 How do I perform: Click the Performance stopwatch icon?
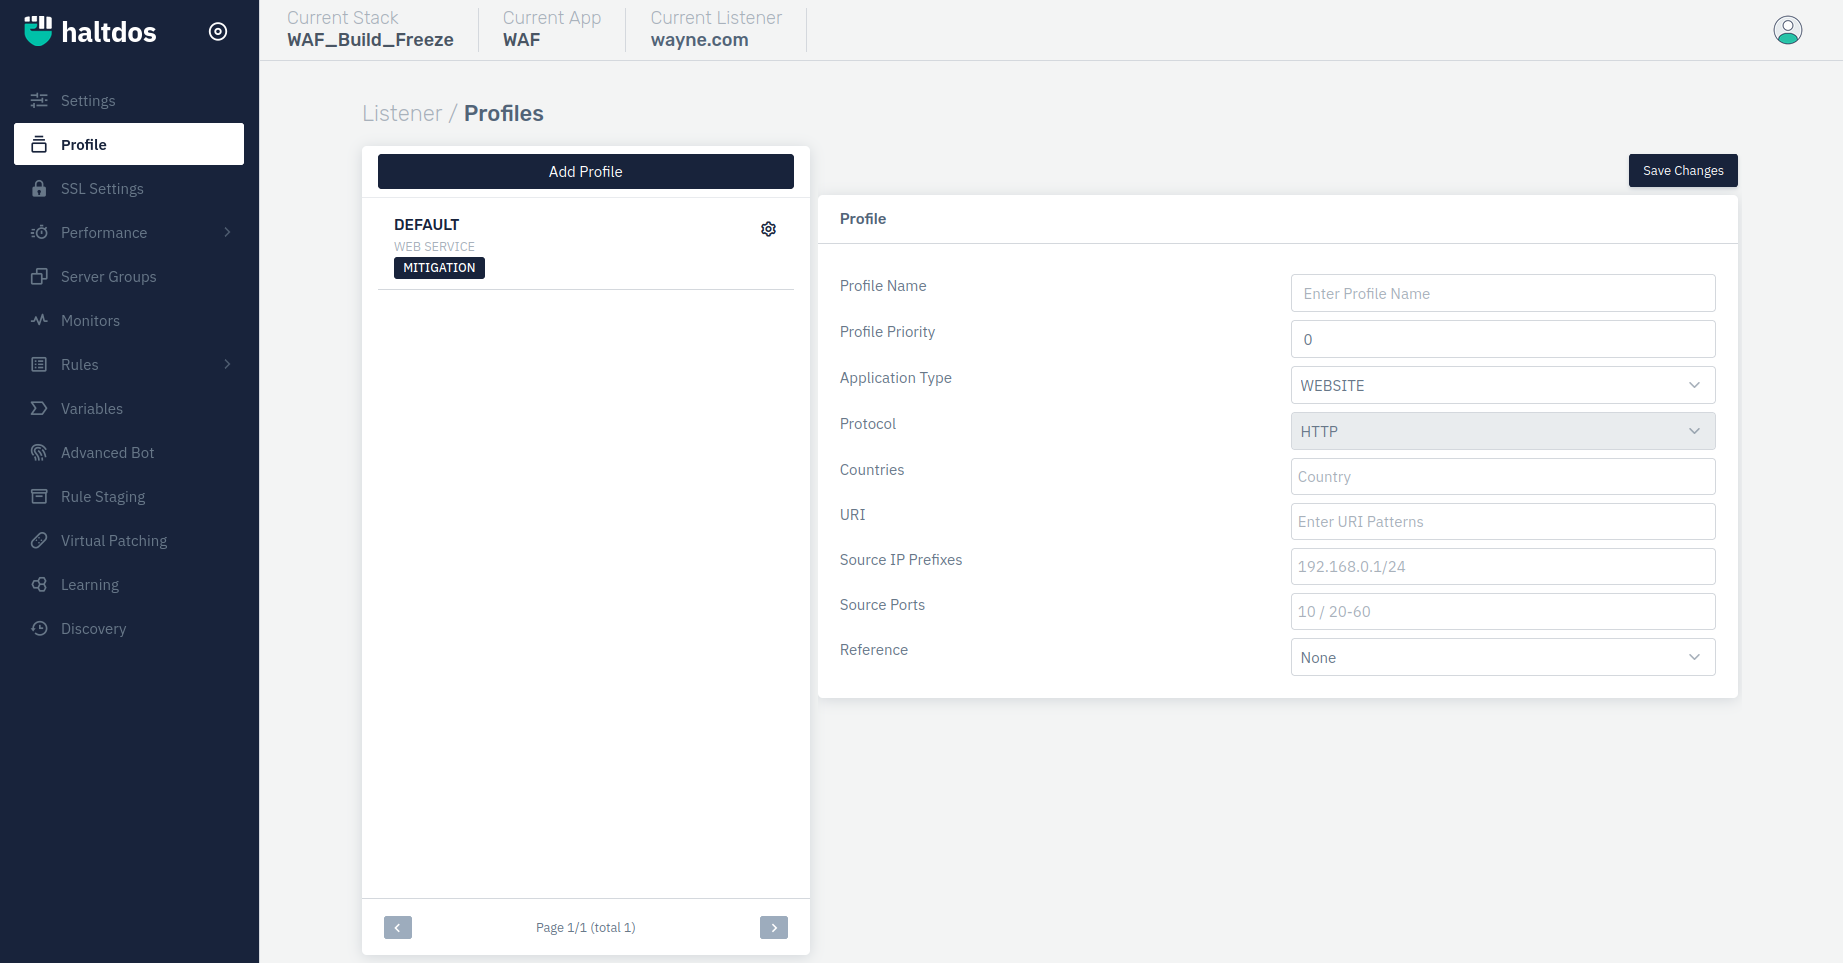click(x=39, y=232)
